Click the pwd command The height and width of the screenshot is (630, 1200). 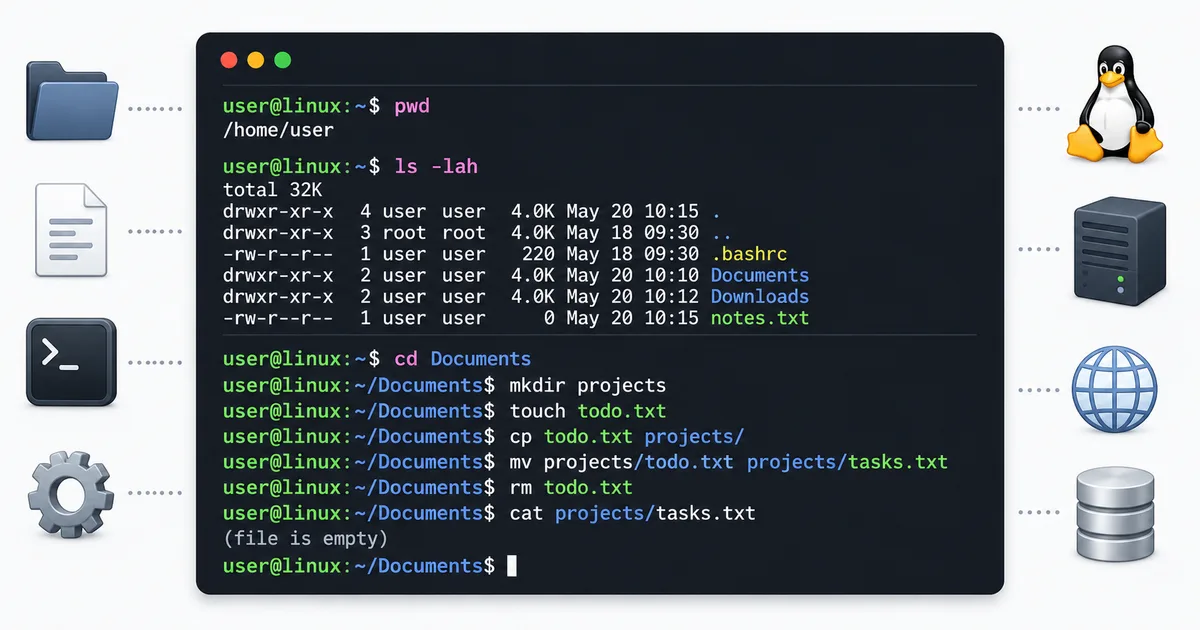point(412,106)
